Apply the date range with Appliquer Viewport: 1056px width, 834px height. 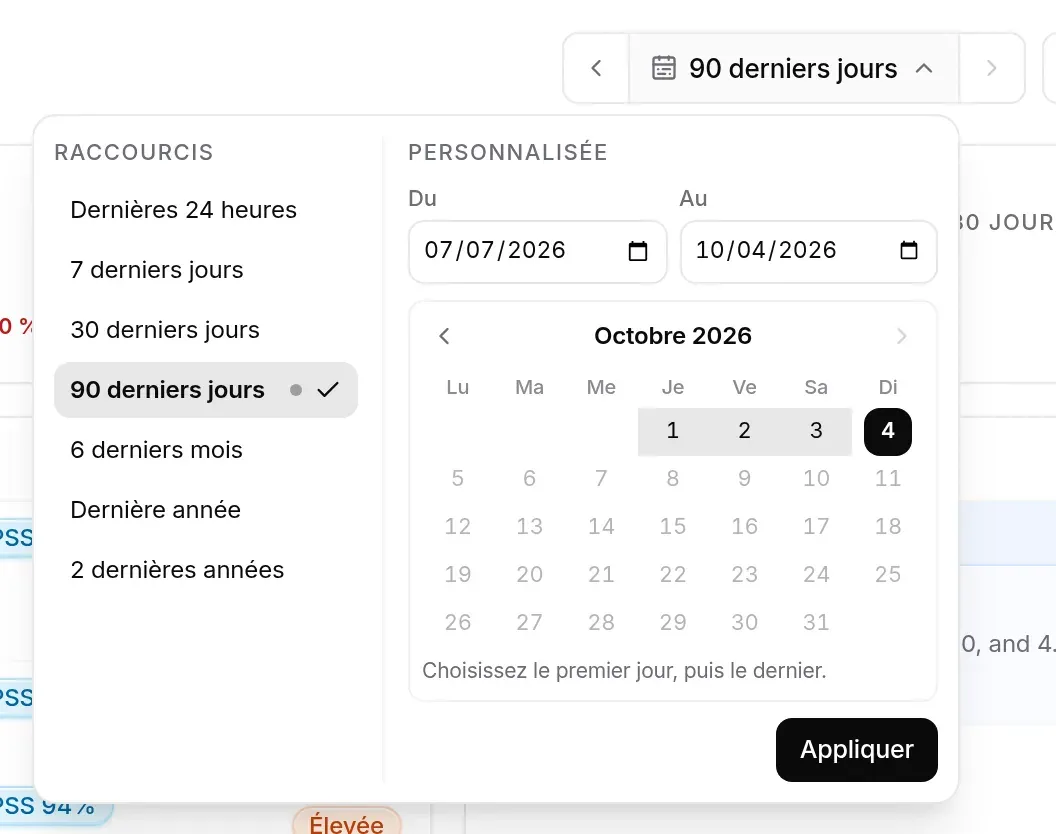[857, 750]
